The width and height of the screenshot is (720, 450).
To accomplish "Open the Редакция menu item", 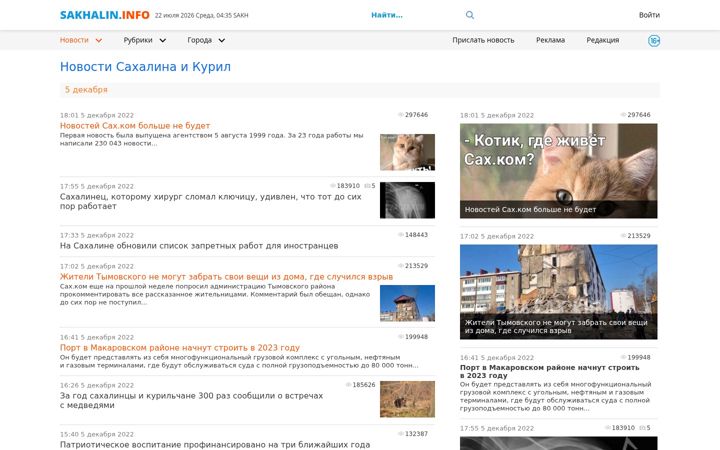I will [x=602, y=40].
